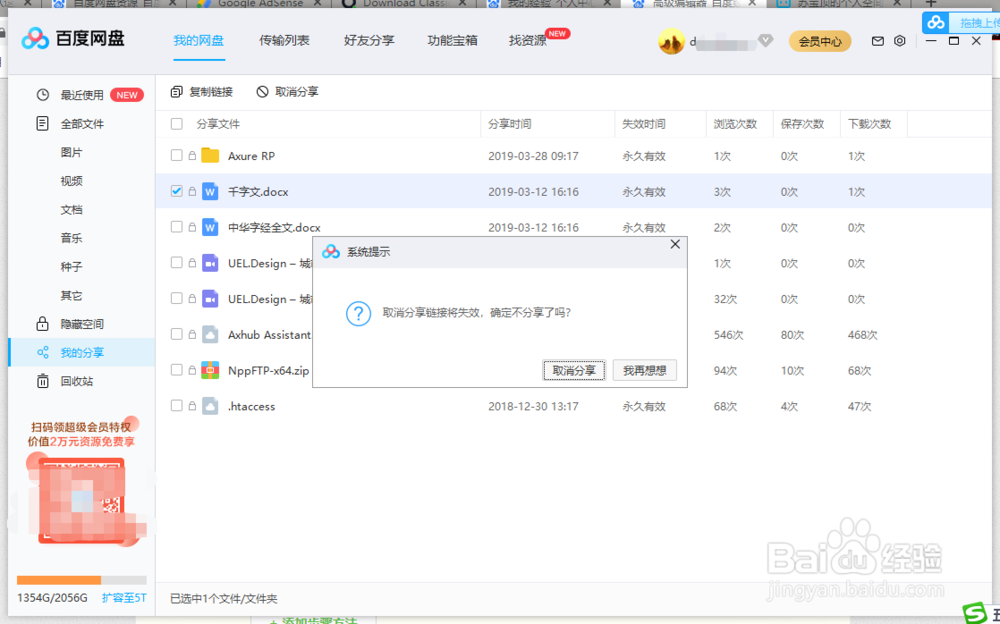Screen dimensions: 1000x624
Task: Click the 我再想想 button
Action: pos(644,370)
